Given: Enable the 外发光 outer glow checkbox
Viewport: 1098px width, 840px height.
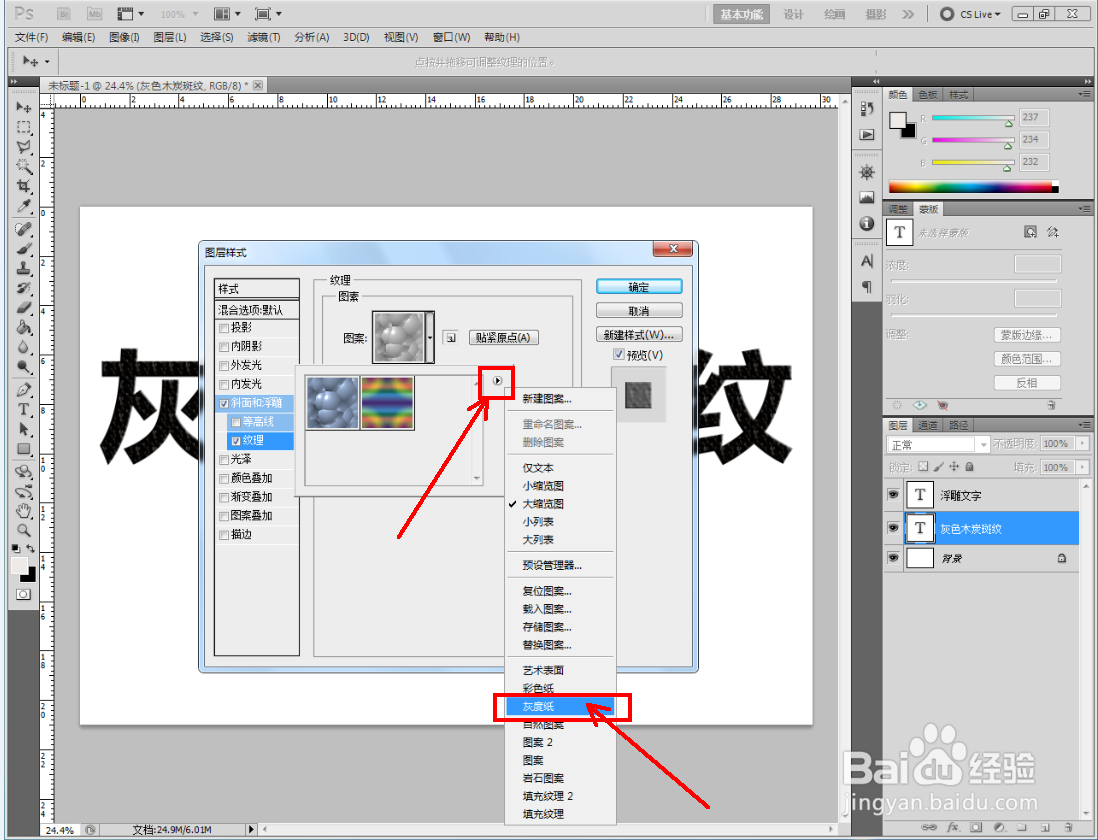Looking at the screenshot, I should click(224, 365).
